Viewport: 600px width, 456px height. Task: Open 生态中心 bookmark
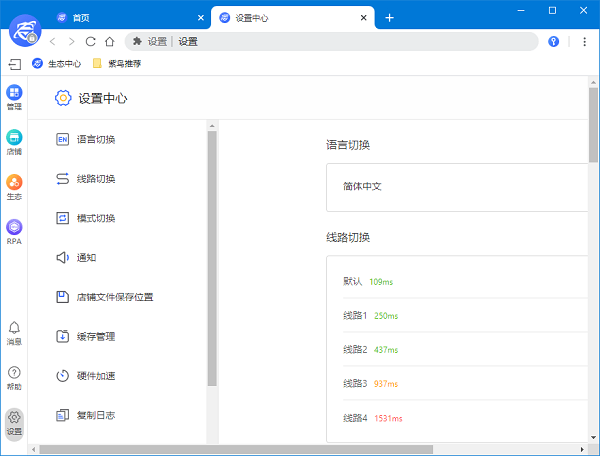click(57, 64)
